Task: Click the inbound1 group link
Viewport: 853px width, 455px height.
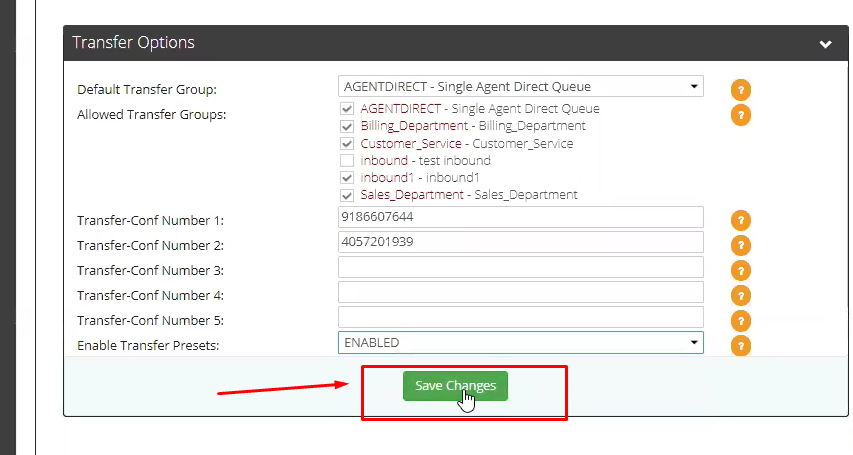Action: [x=387, y=177]
